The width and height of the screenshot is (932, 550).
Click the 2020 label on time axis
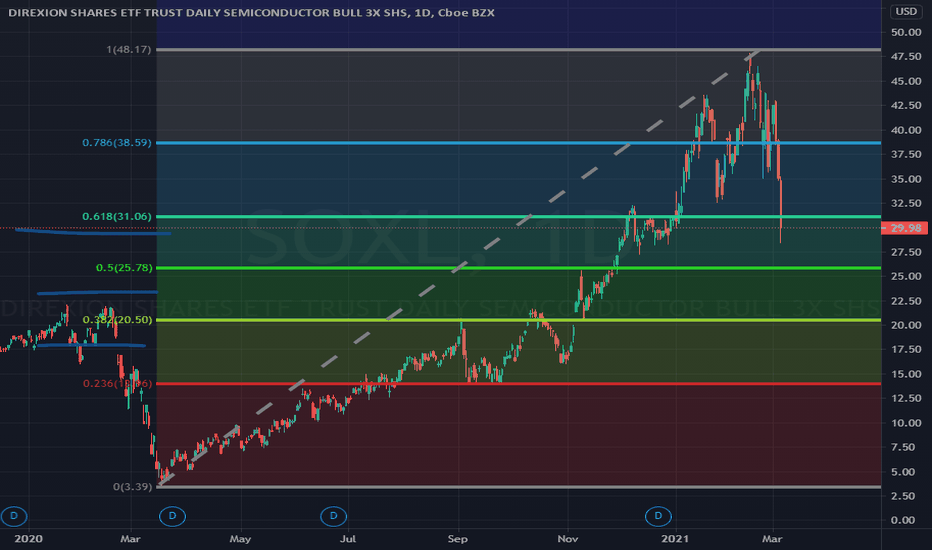click(x=29, y=539)
